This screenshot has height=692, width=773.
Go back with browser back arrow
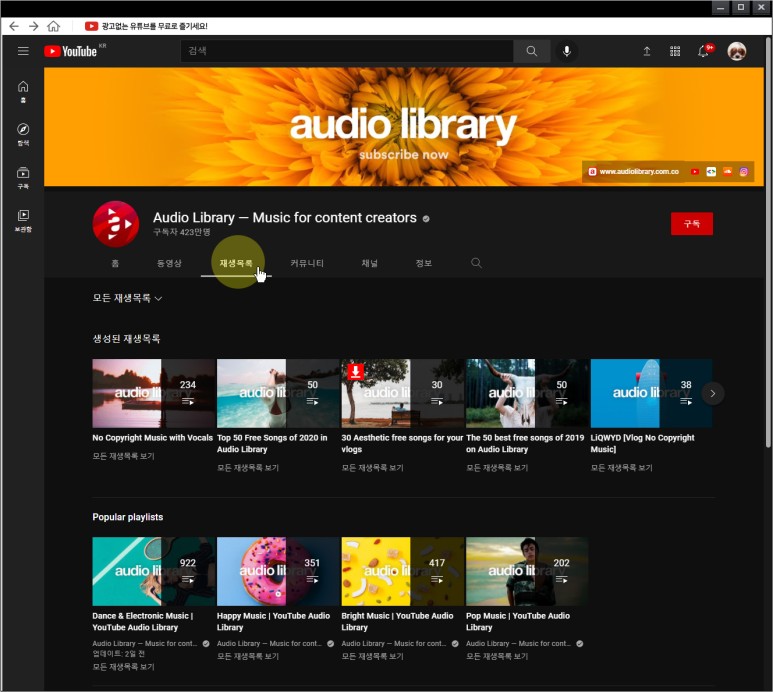point(14,26)
